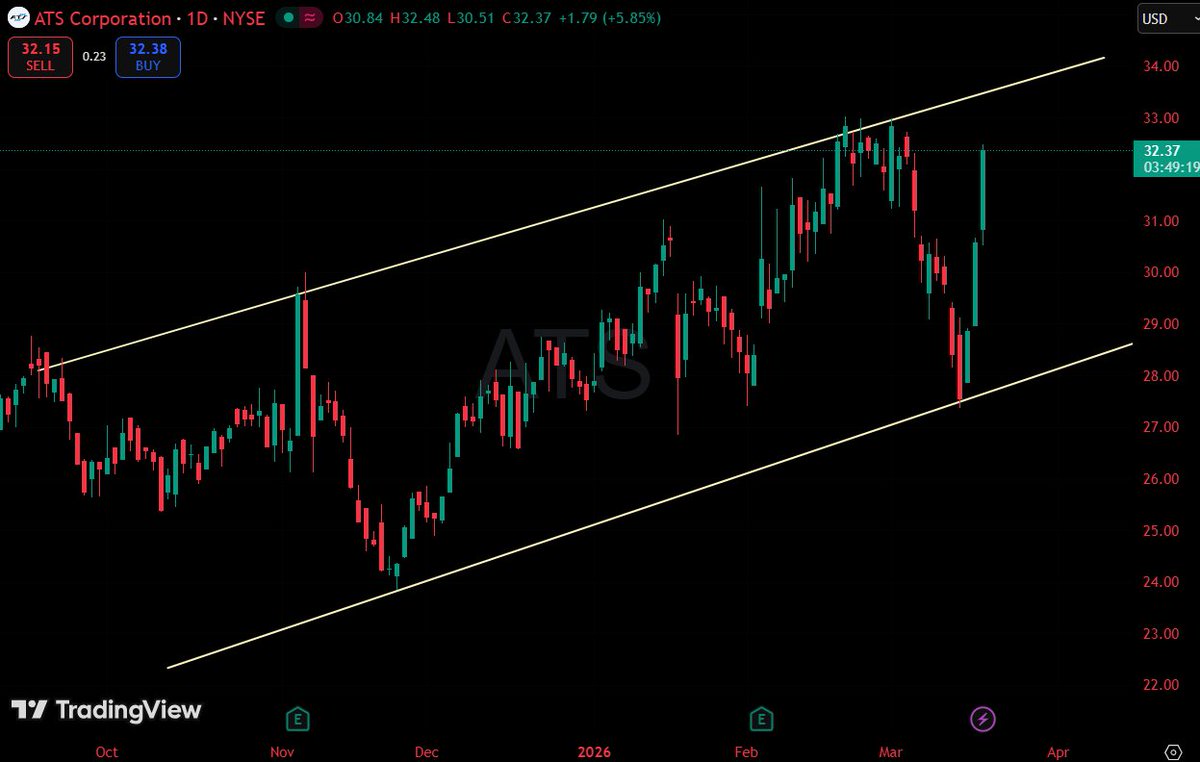Screen dimensions: 1200x762
Task: Click the bar countdown 03:49:19
Action: 1169,167
